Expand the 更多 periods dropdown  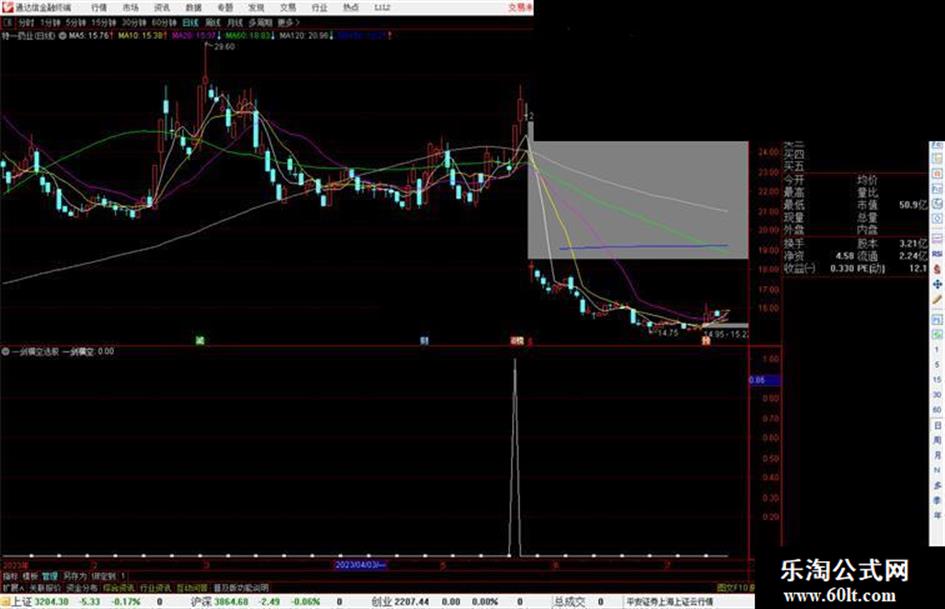(288, 22)
